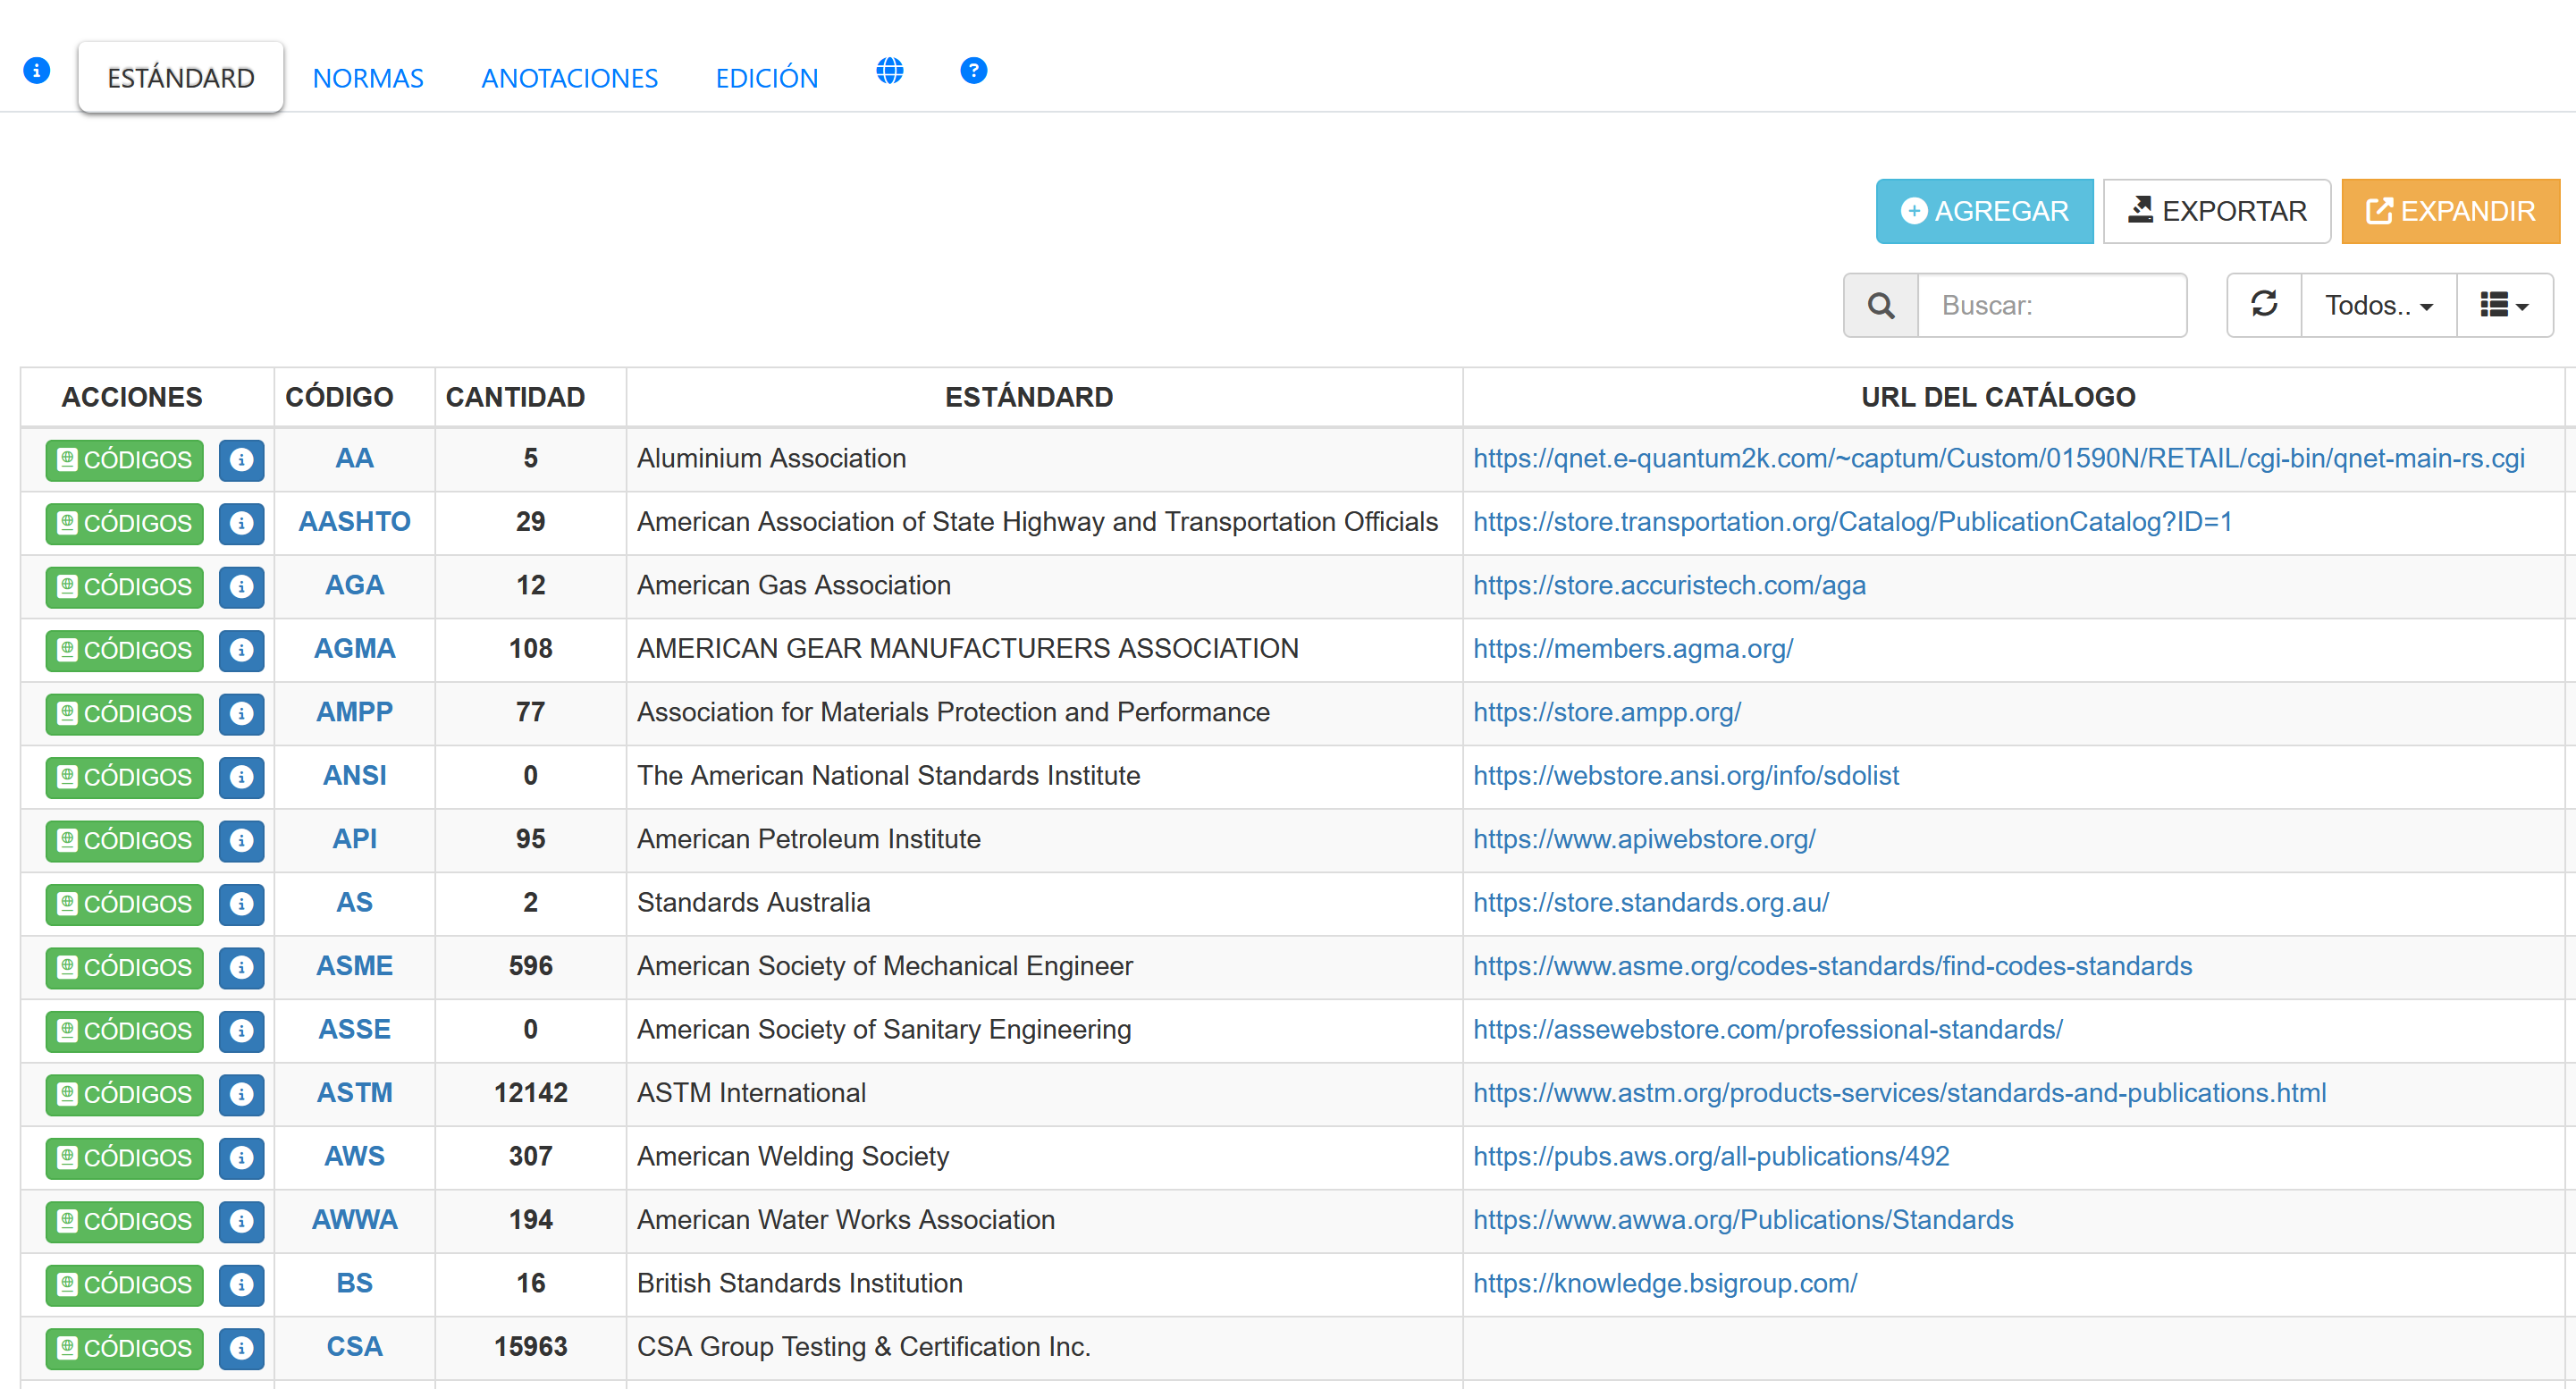Click the quantity cell '12142'
Viewport: 2576px width, 1389px height.
coord(530,1093)
